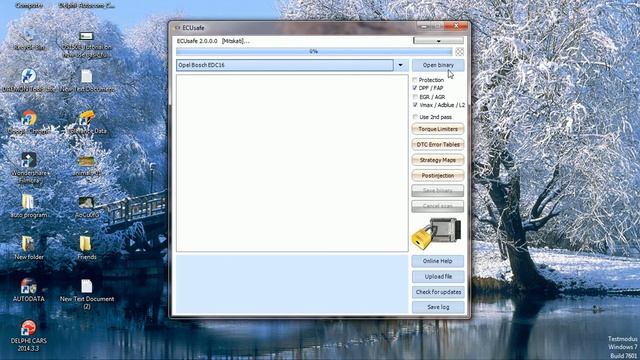Screen dimensions: 640x360
Task: Toggle the Vmax / Adblue checkbox
Action: coord(415,105)
